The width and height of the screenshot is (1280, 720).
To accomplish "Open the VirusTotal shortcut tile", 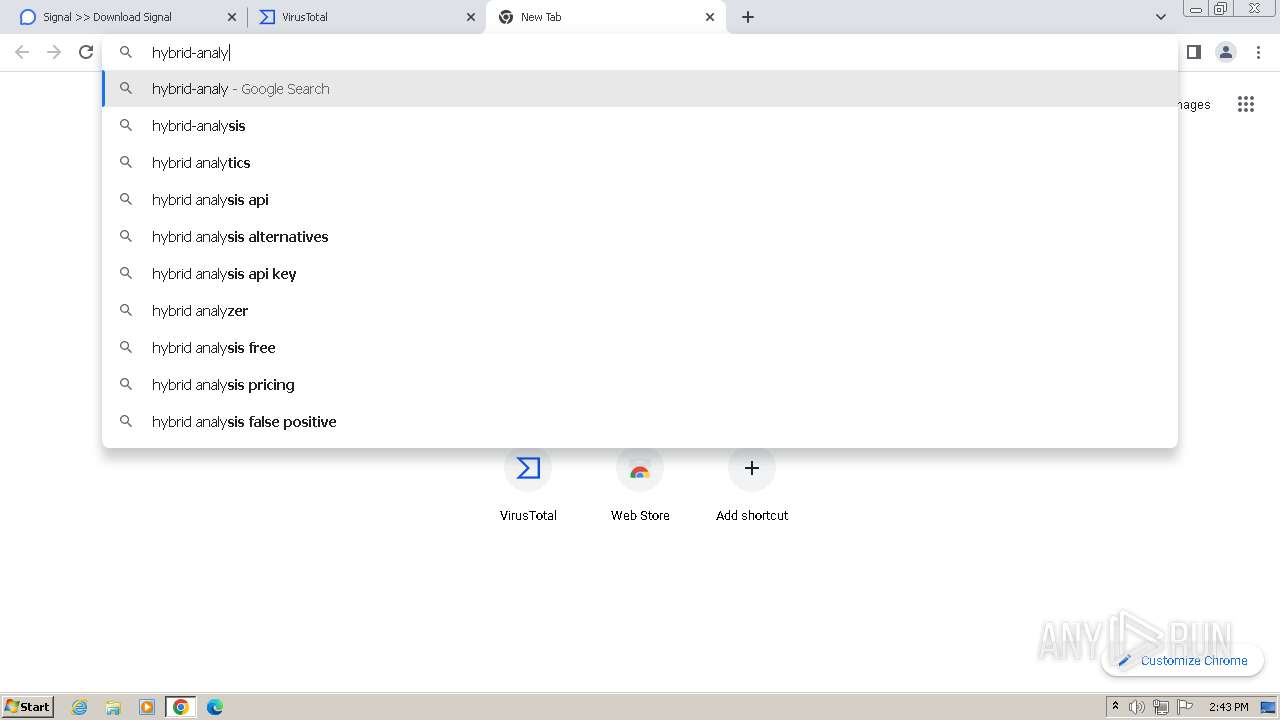I will 528,484.
